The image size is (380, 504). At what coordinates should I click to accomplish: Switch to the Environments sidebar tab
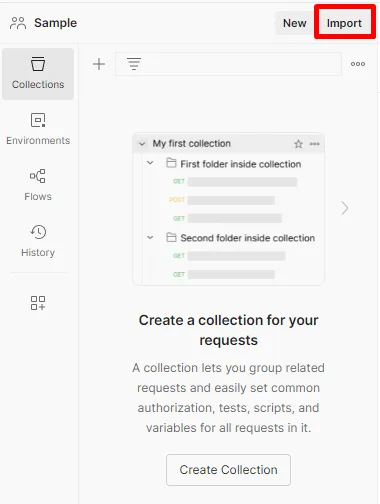(38, 129)
